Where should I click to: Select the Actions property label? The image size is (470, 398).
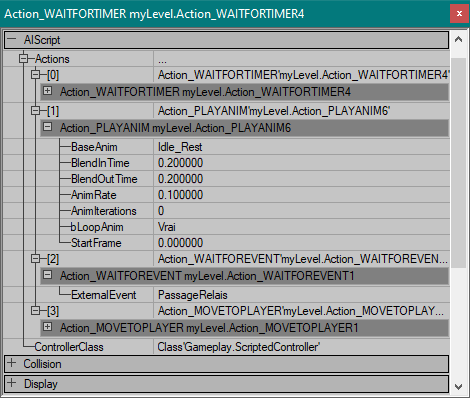52,59
